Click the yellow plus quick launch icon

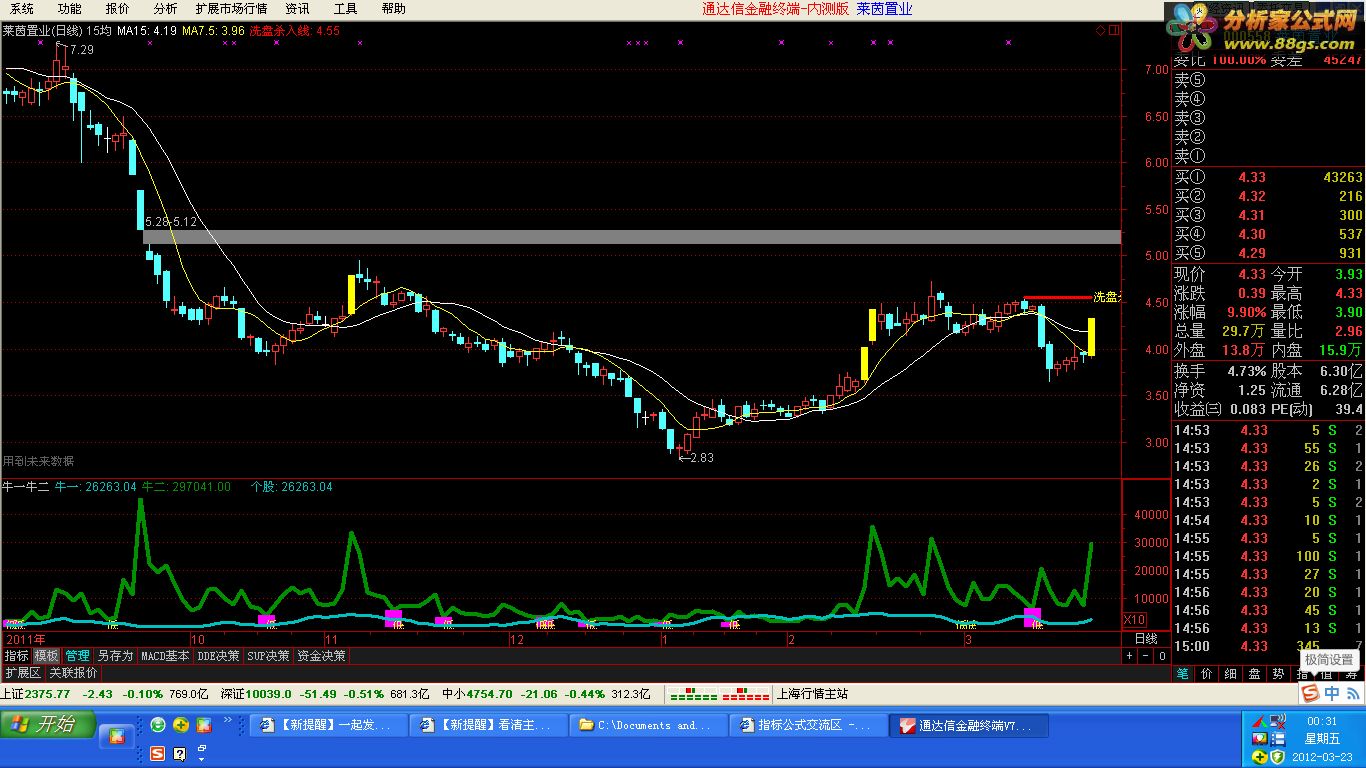pos(181,725)
